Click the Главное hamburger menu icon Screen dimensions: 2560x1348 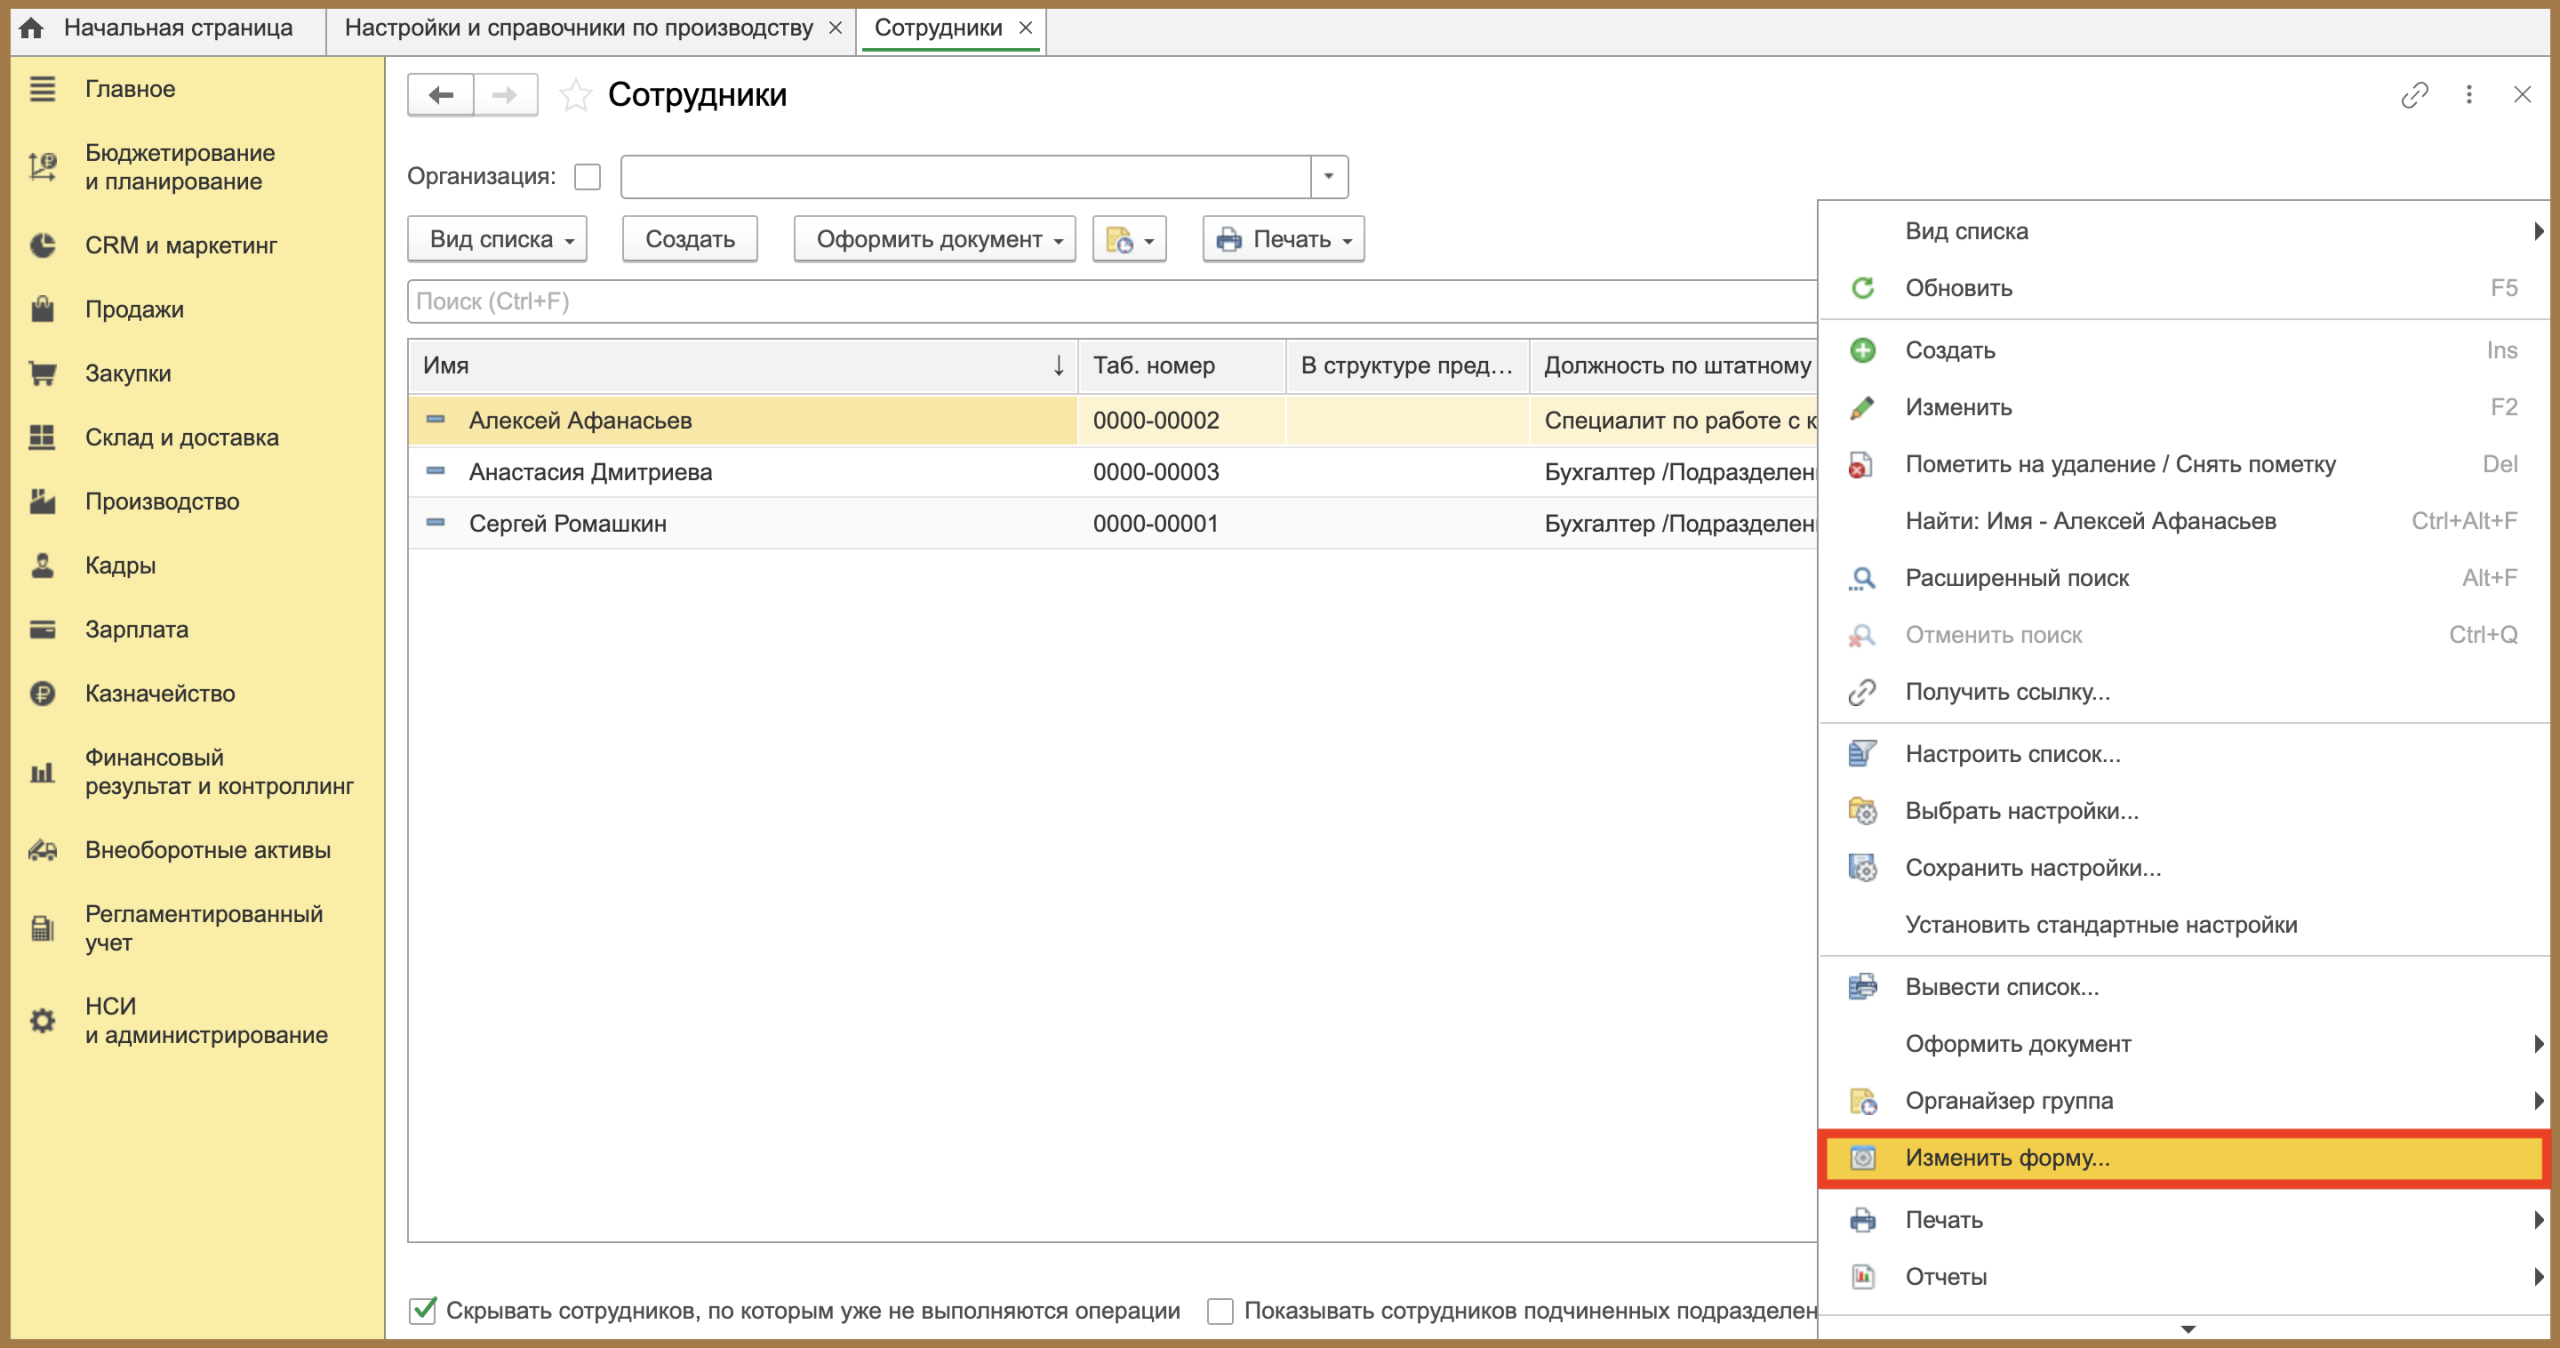pyautogui.click(x=42, y=89)
